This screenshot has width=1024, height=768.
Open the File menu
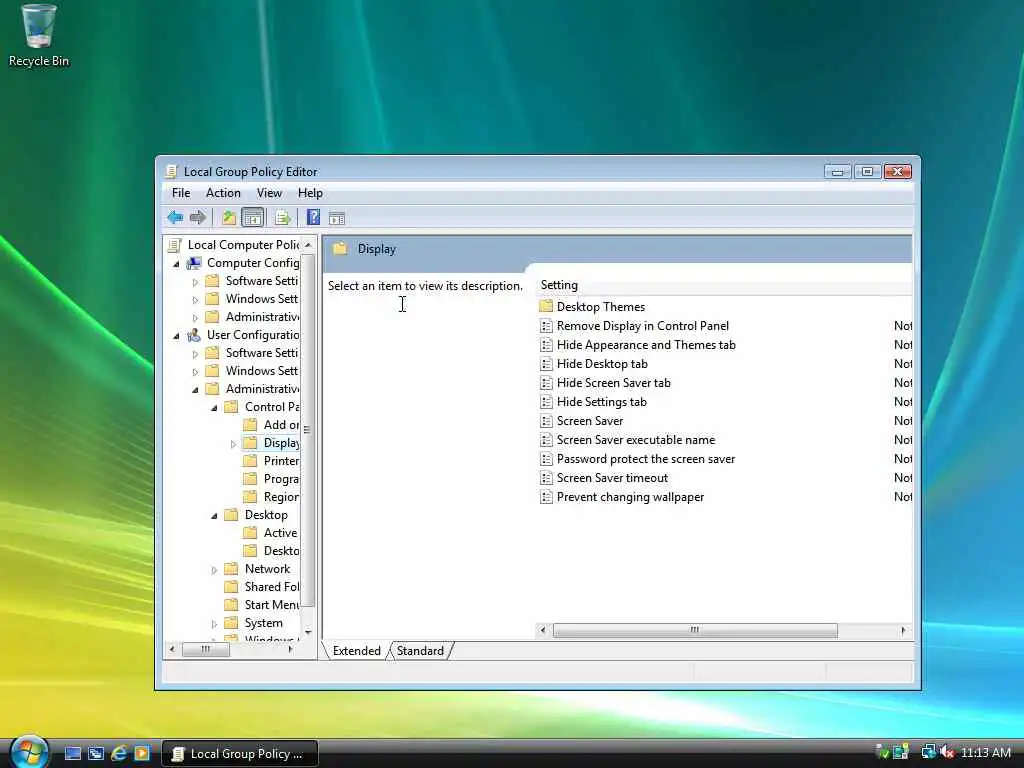[181, 193]
